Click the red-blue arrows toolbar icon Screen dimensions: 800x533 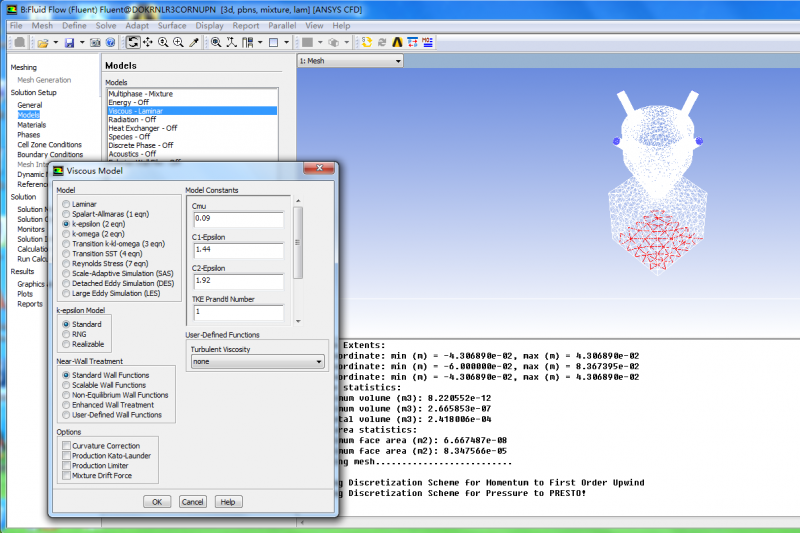(x=412, y=42)
